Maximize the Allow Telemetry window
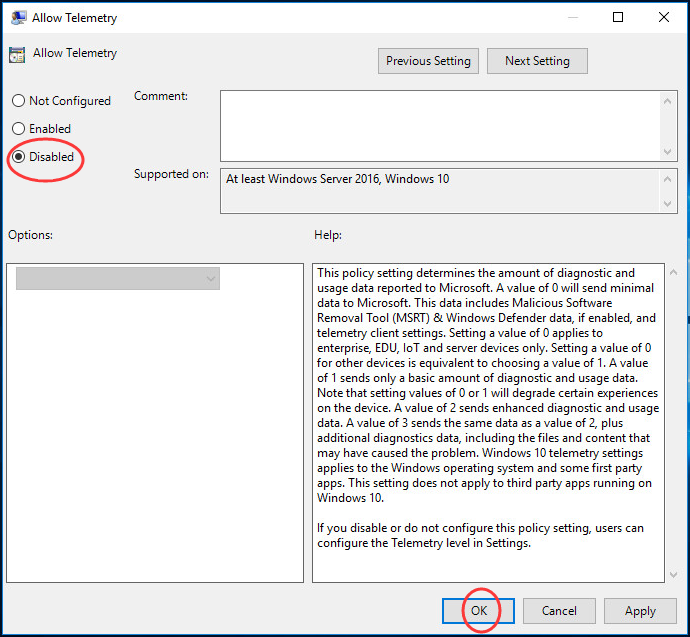The width and height of the screenshot is (690, 637). pyautogui.click(x=618, y=17)
